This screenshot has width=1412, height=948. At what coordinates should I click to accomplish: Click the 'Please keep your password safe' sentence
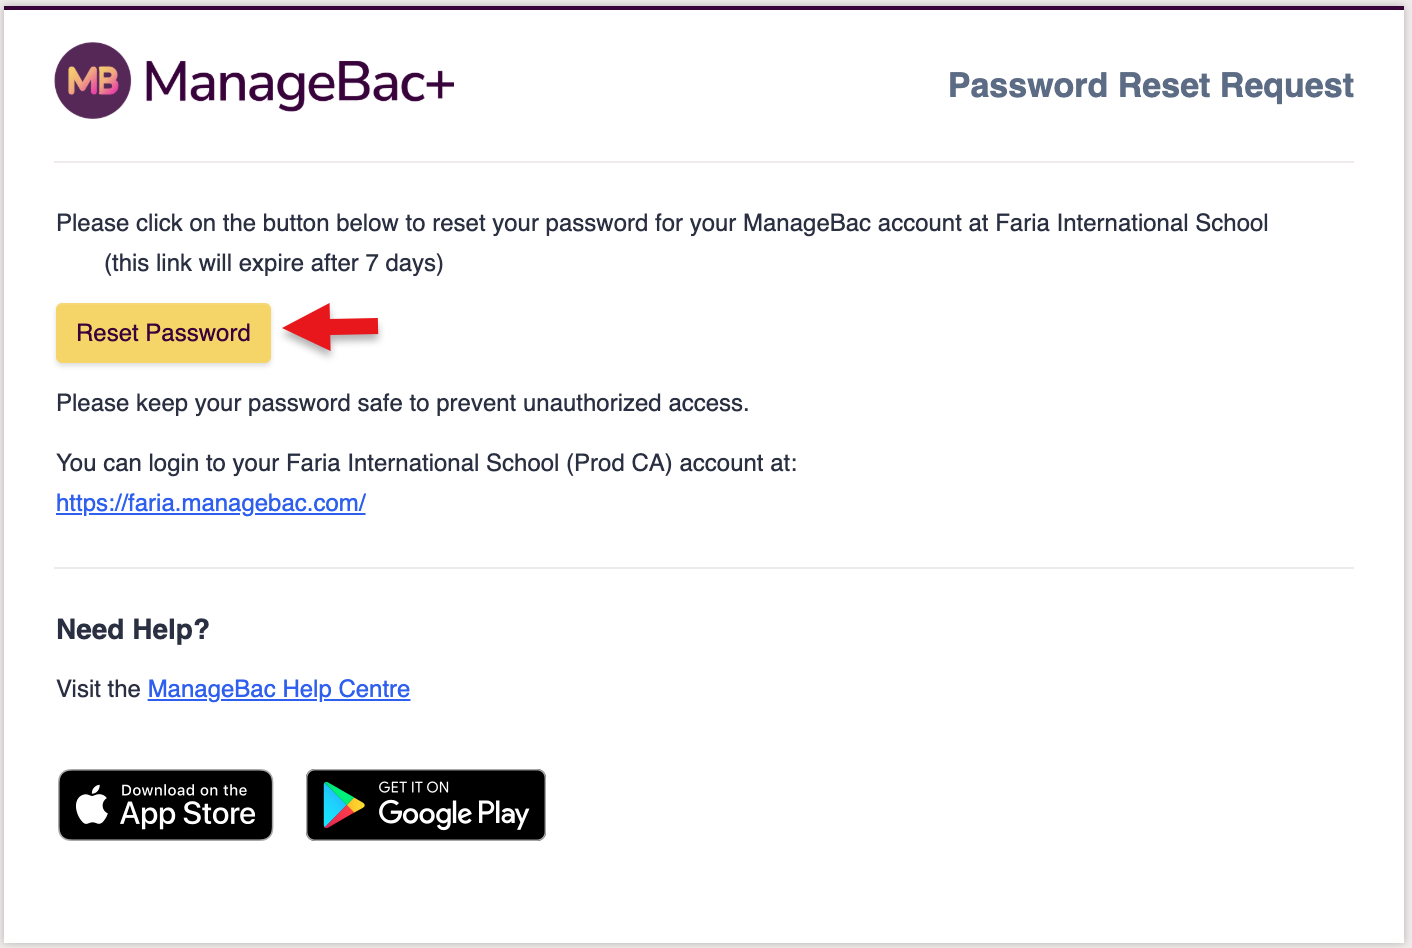click(x=402, y=403)
